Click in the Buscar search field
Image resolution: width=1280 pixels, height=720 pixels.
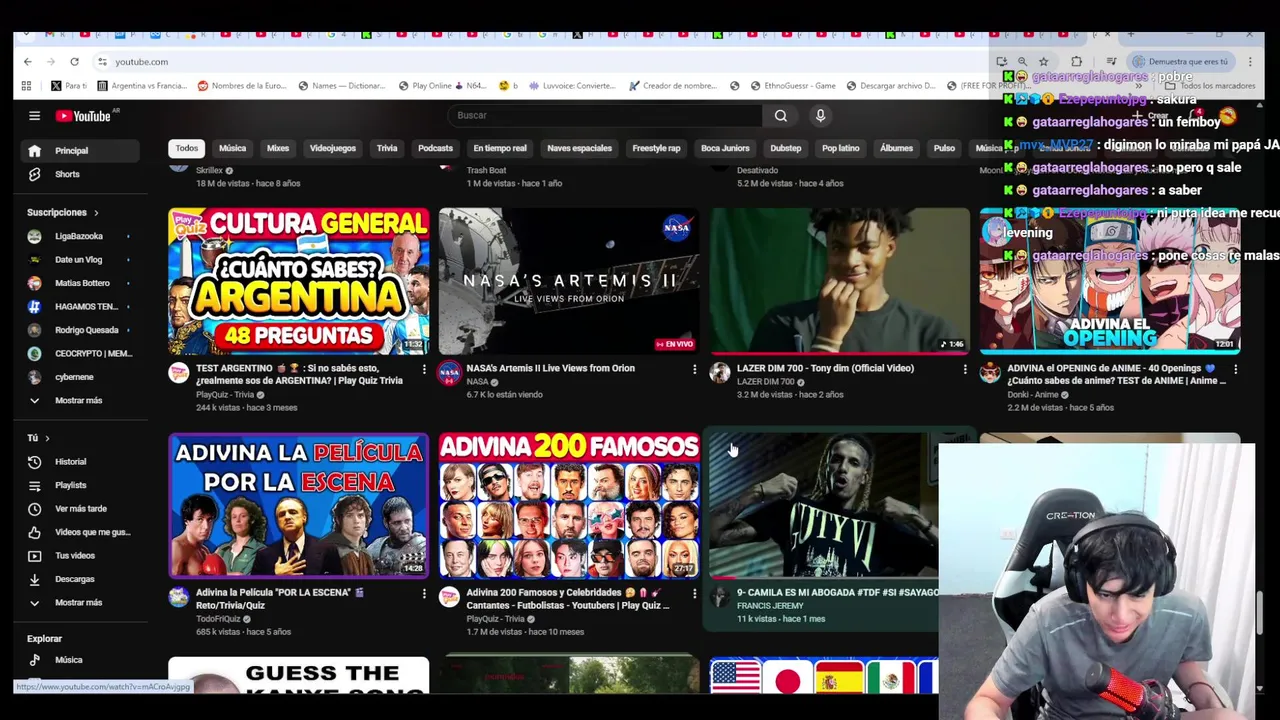click(x=605, y=116)
